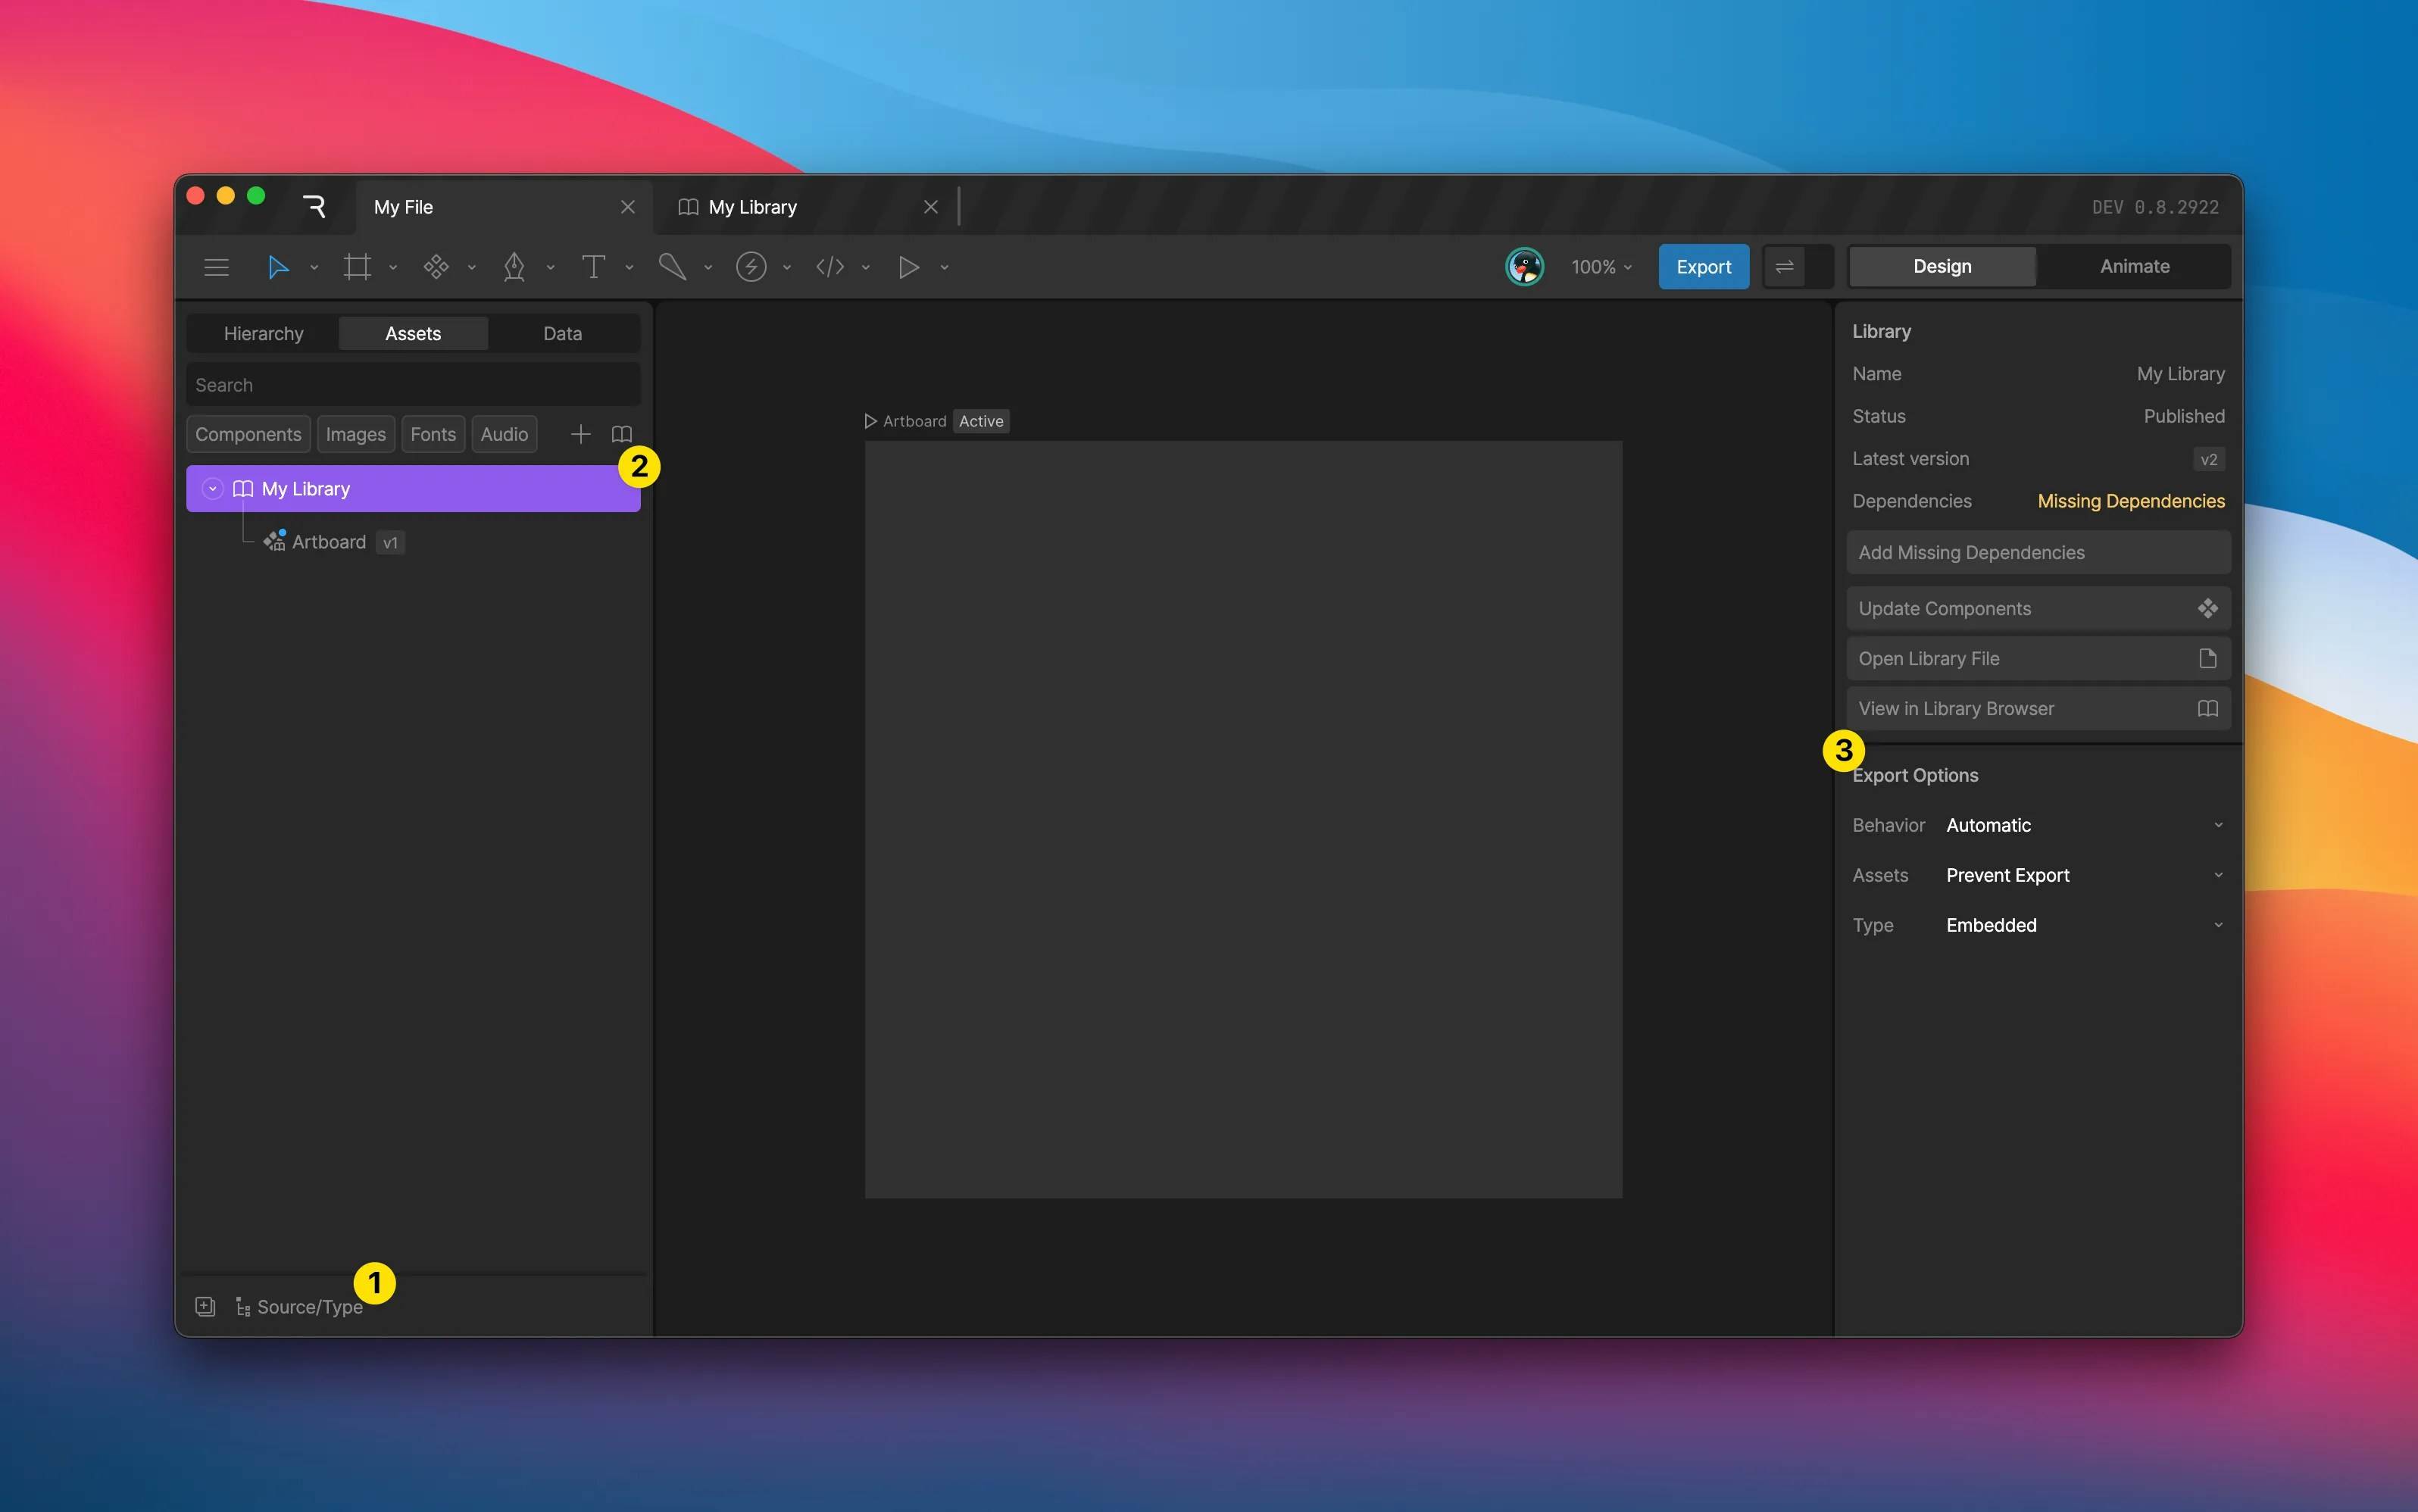Switch to the Hierarchy tab
2418x1512 pixels.
pos(263,333)
